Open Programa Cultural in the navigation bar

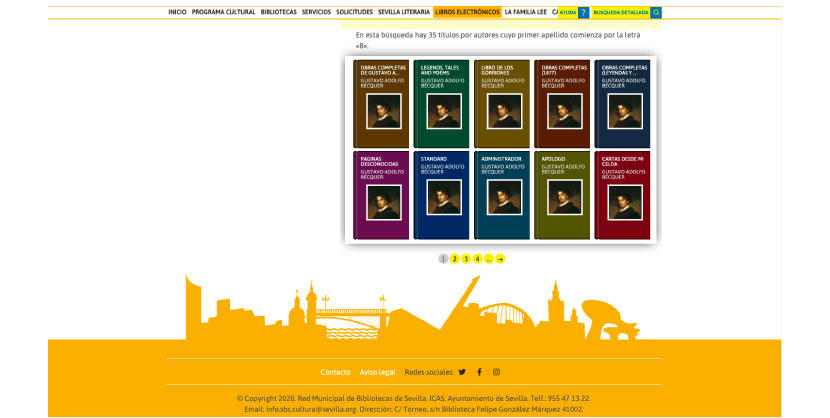coord(223,12)
